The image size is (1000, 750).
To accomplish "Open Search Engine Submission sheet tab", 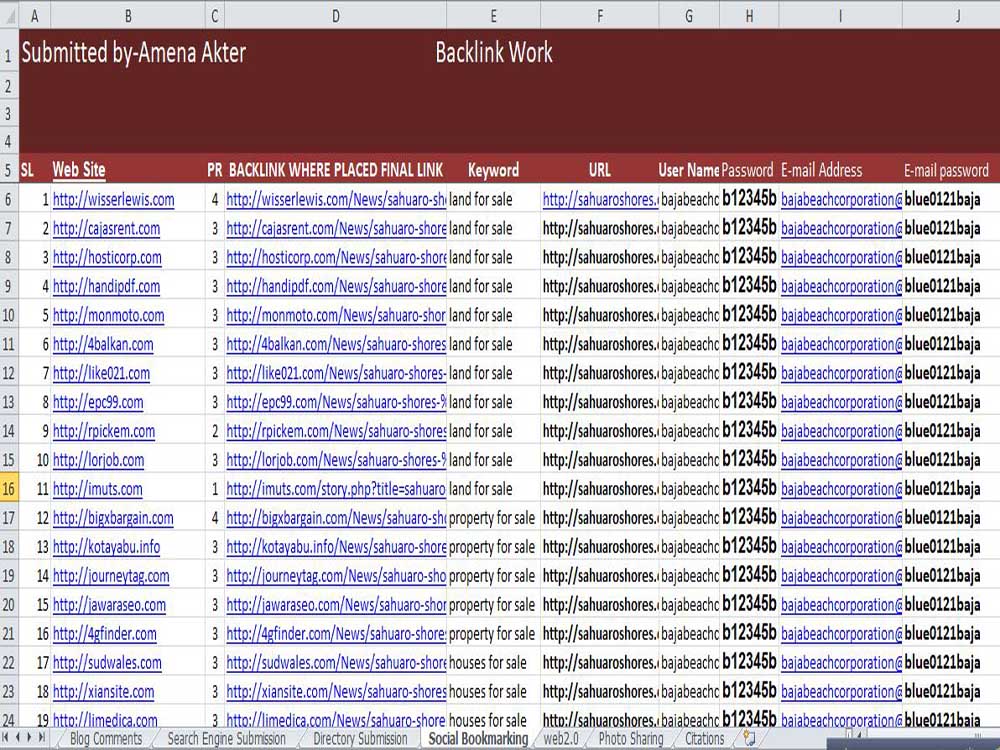I will (226, 739).
